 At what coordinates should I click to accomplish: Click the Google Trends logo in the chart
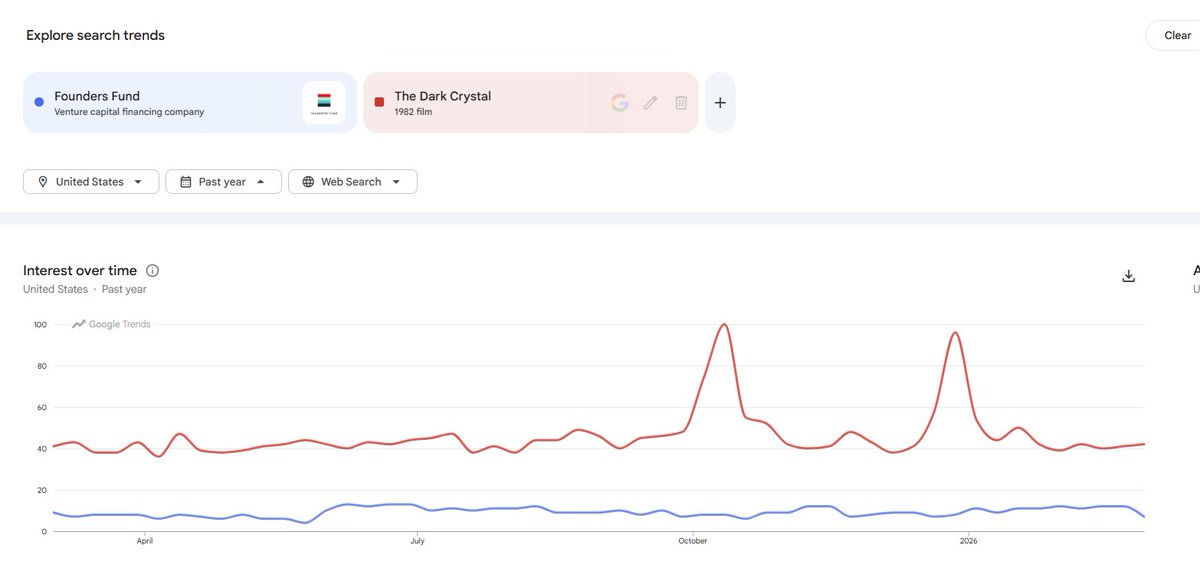tap(111, 324)
